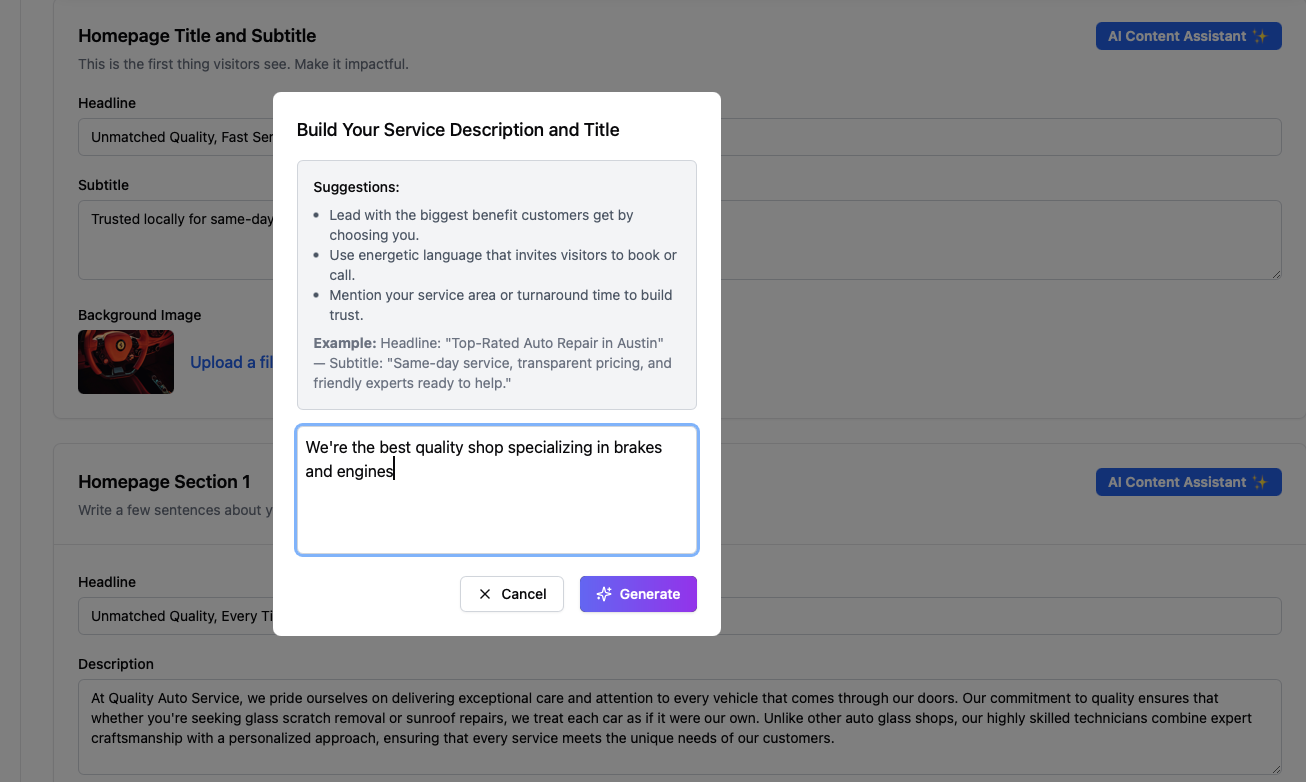Click sparkles emoji on top AI Content Assistant
Viewport: 1306px width, 782px height.
point(1260,36)
